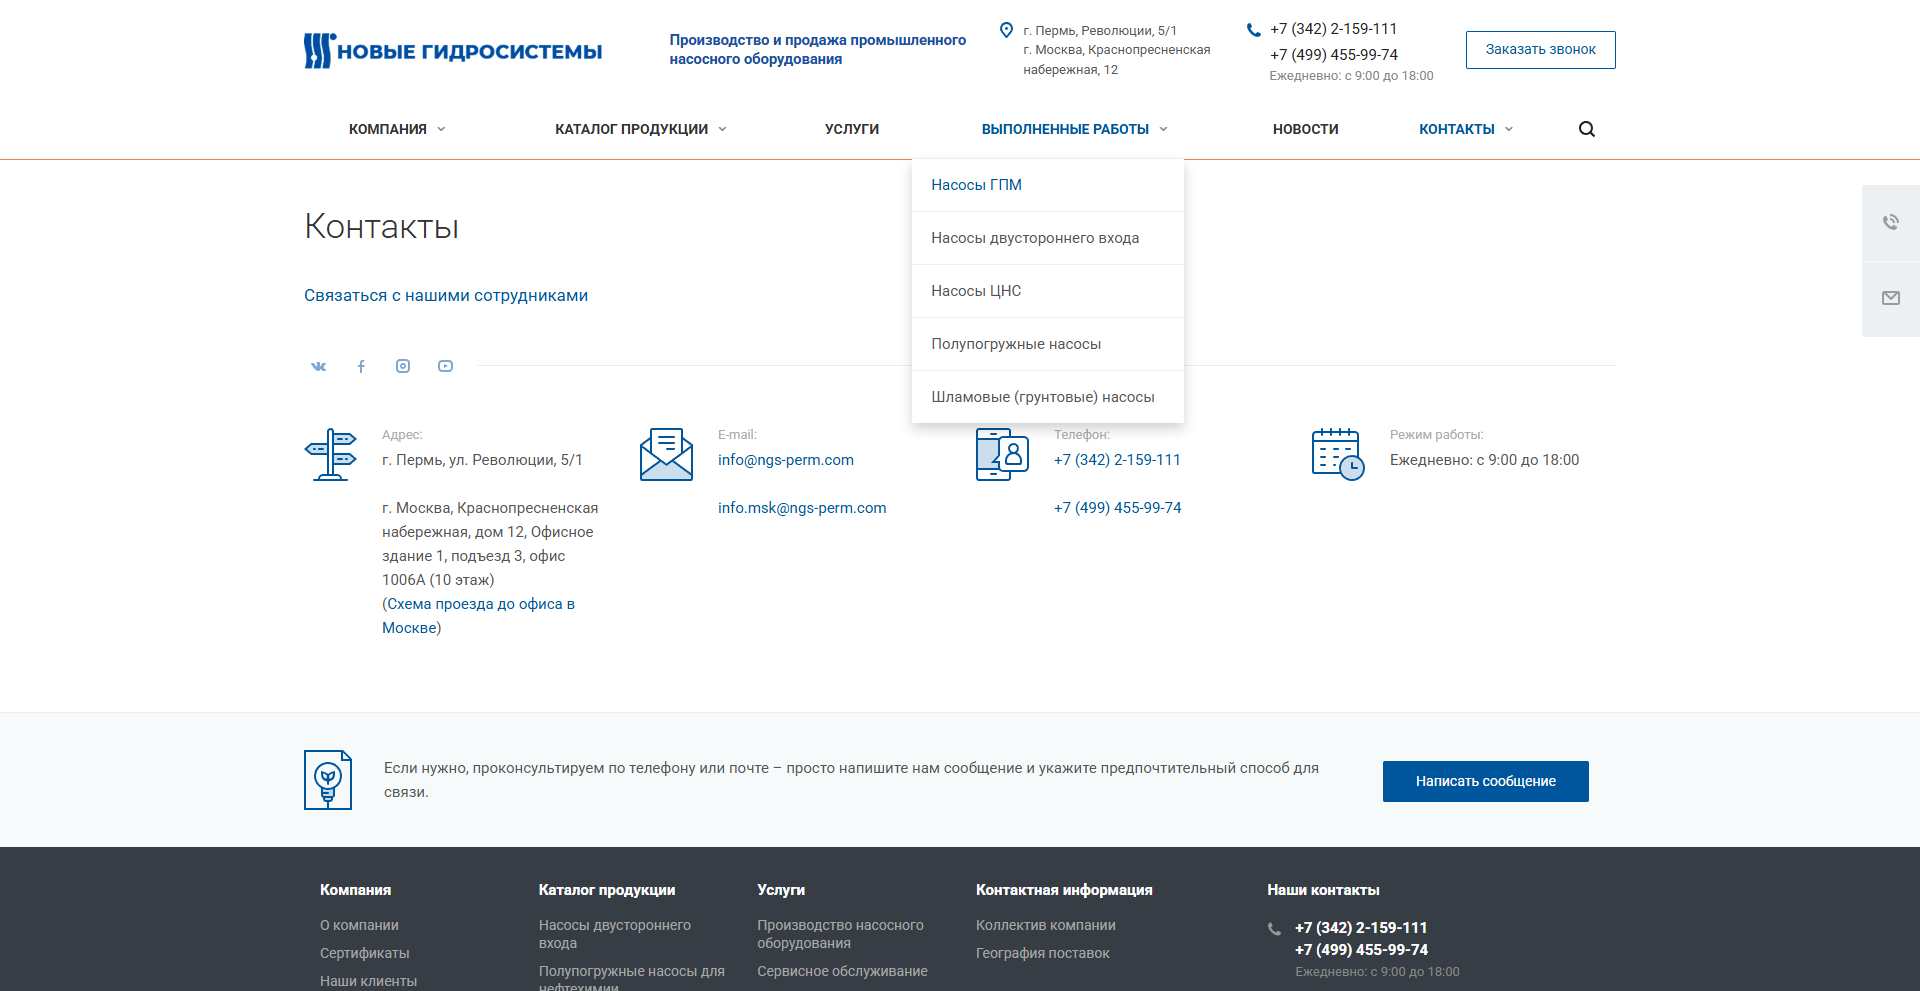Viewport: 1920px width, 991px height.
Task: Select Насосы ГПМ from the dropdown
Action: 976,185
